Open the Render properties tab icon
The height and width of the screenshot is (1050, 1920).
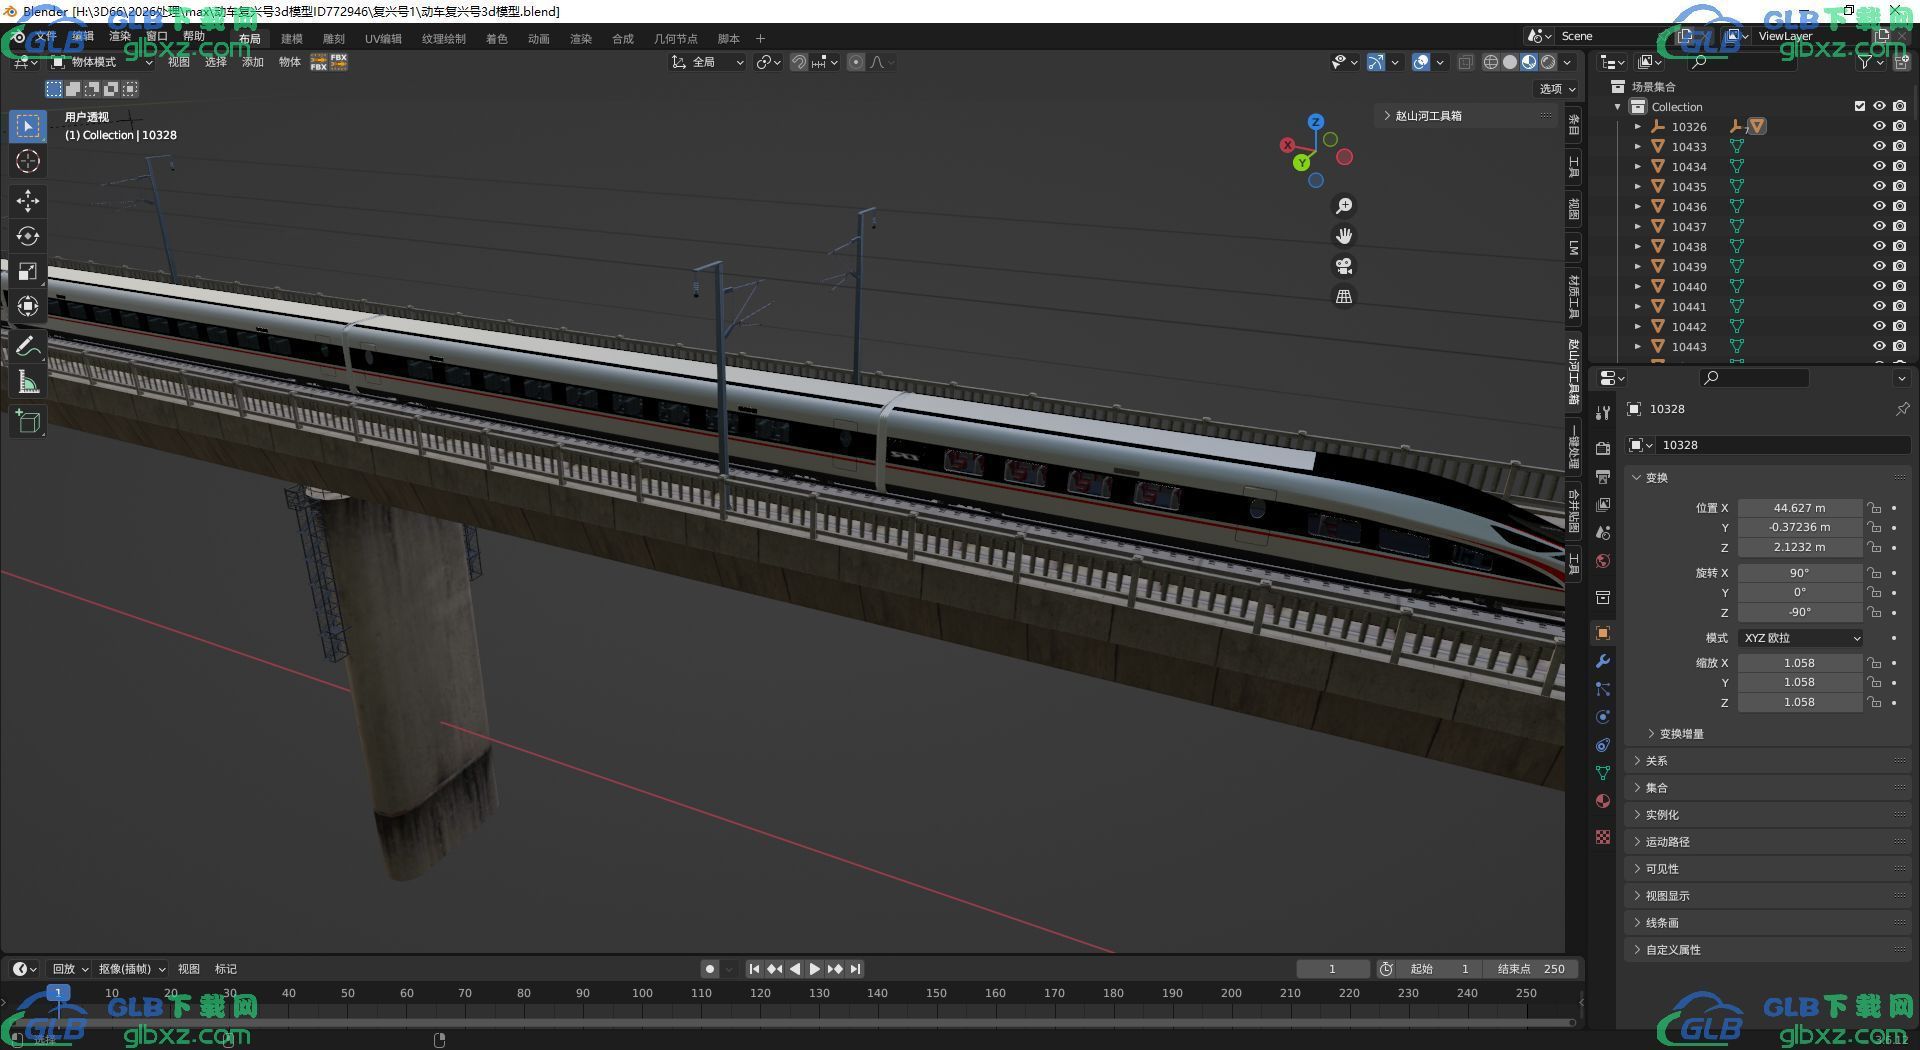(x=1603, y=448)
